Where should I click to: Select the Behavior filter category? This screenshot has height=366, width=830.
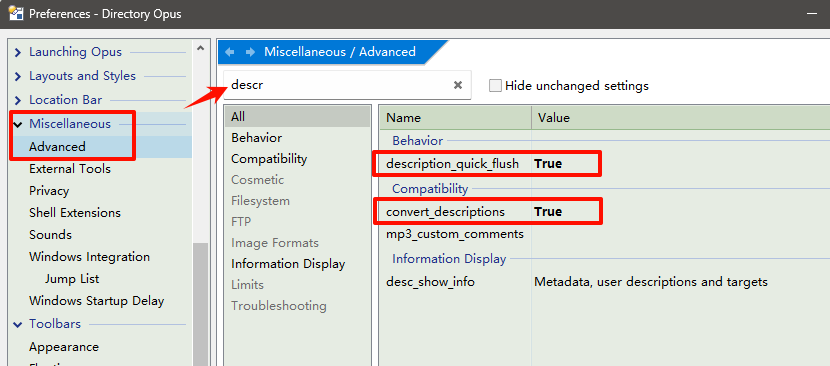tap(257, 138)
